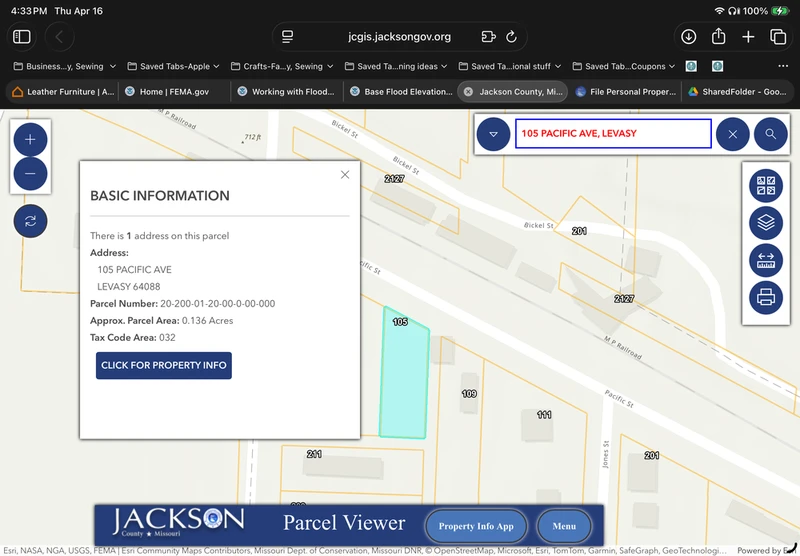Clear the address search box
The height and width of the screenshot is (556, 800).
tap(733, 134)
